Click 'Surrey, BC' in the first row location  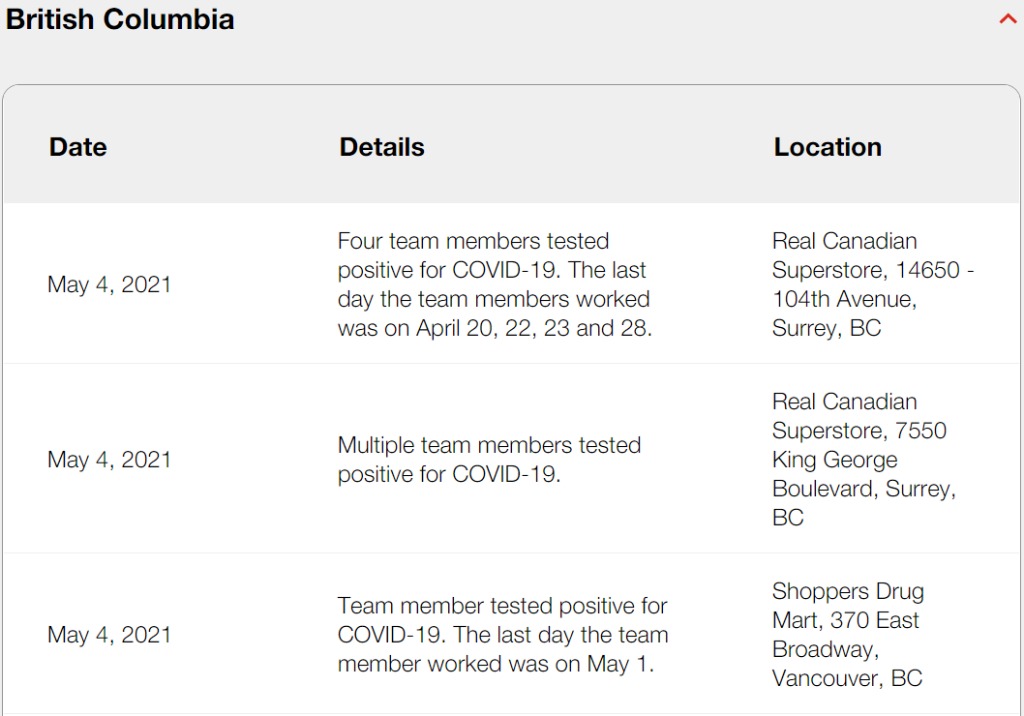[826, 328]
